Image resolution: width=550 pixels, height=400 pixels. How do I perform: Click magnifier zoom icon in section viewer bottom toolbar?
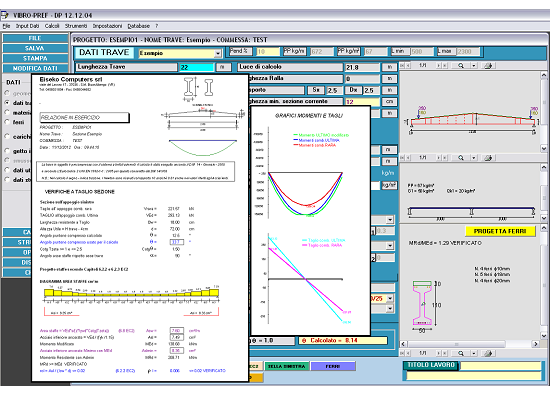(461, 353)
